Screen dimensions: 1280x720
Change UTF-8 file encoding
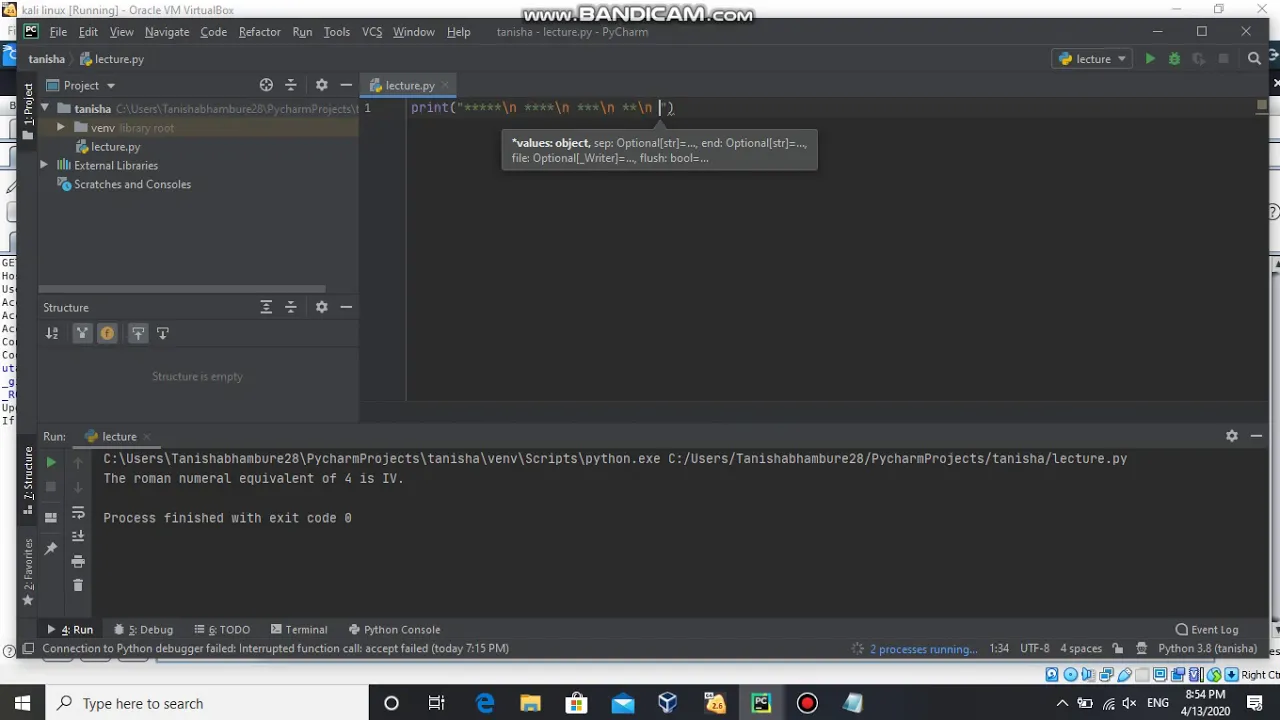pos(1035,648)
